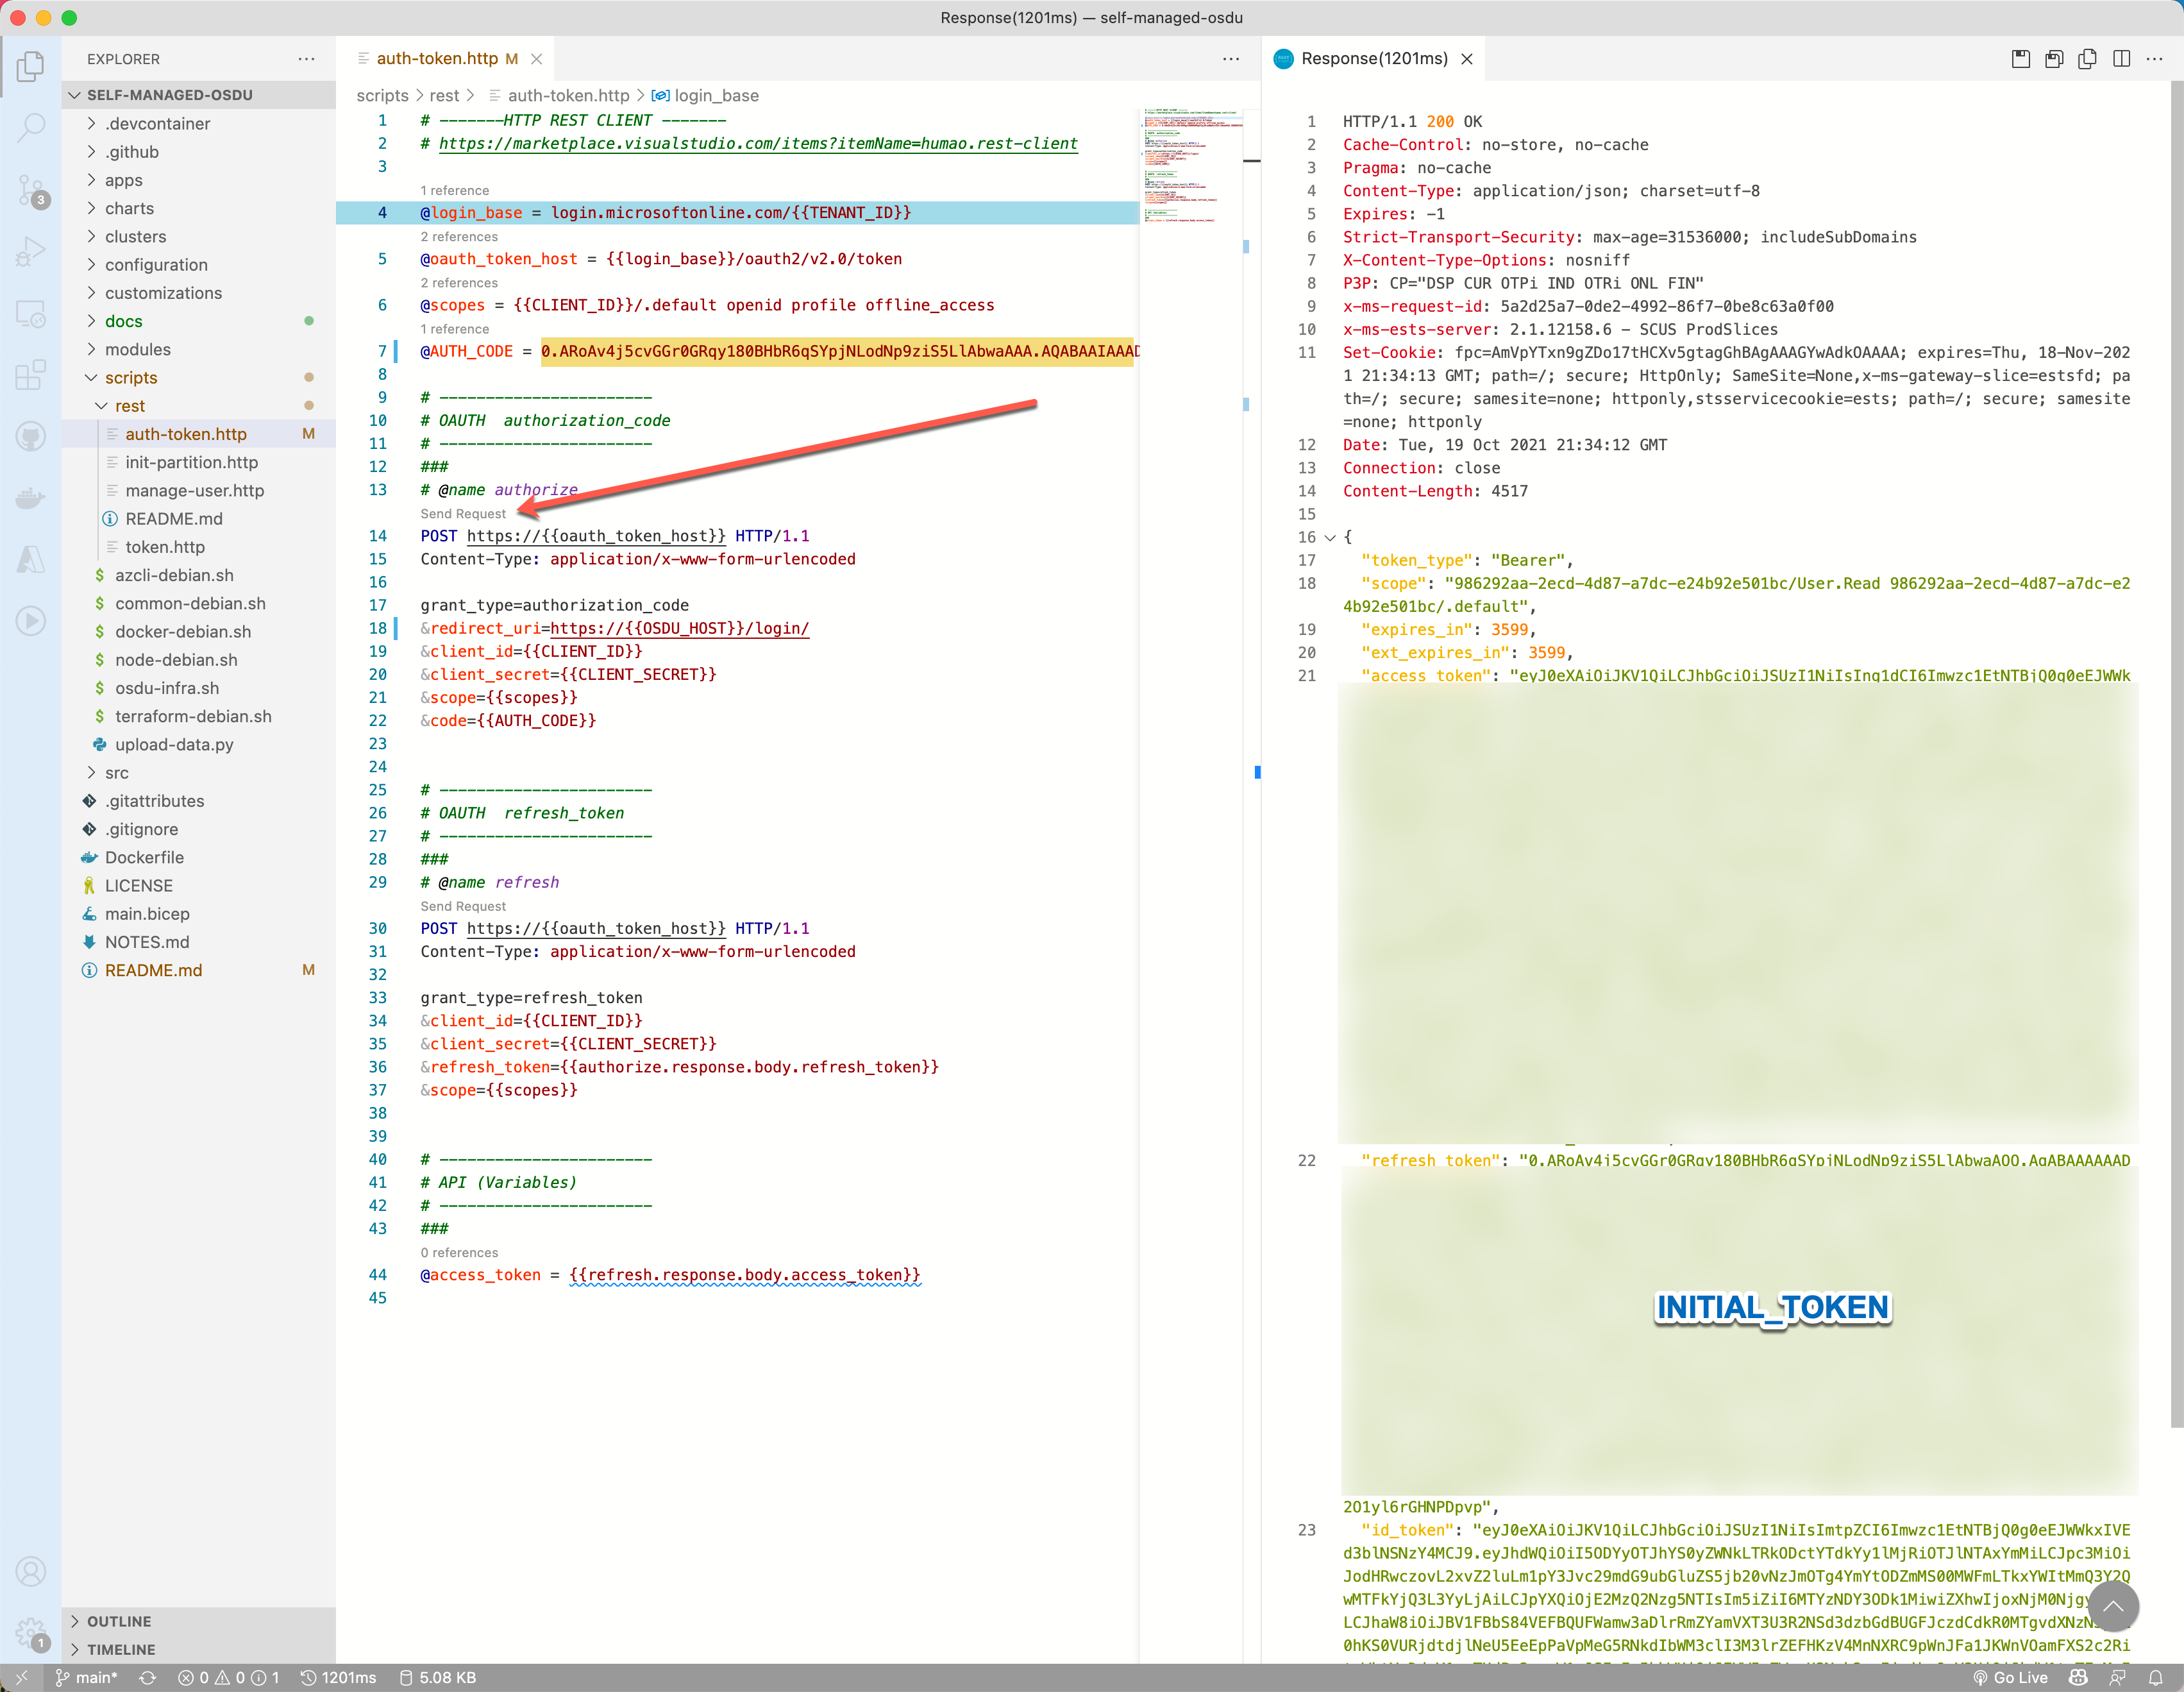Open the Source Control view
Screen dimensions: 2184x1692
[31, 189]
